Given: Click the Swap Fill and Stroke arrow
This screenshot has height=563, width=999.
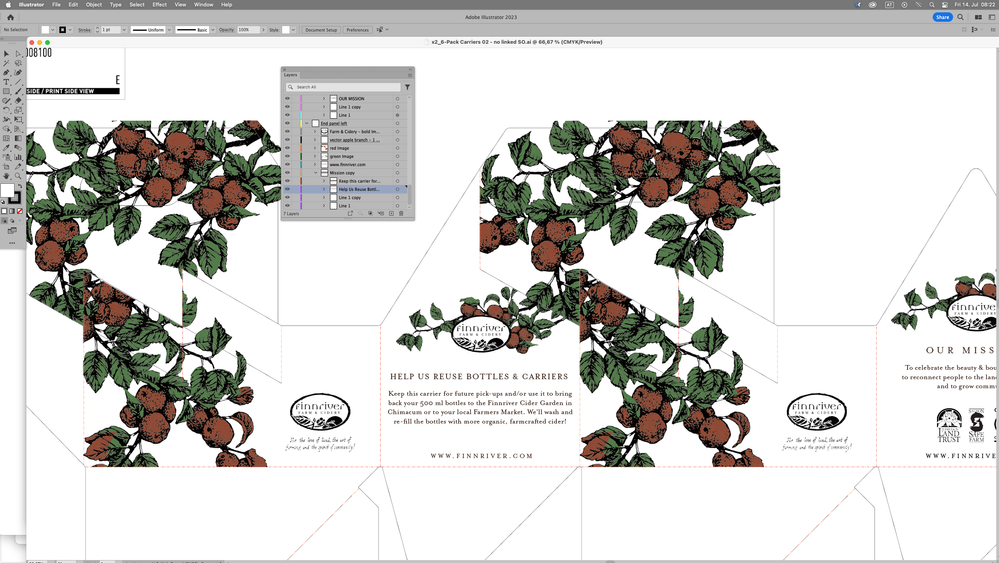Looking at the screenshot, I should pos(20,185).
